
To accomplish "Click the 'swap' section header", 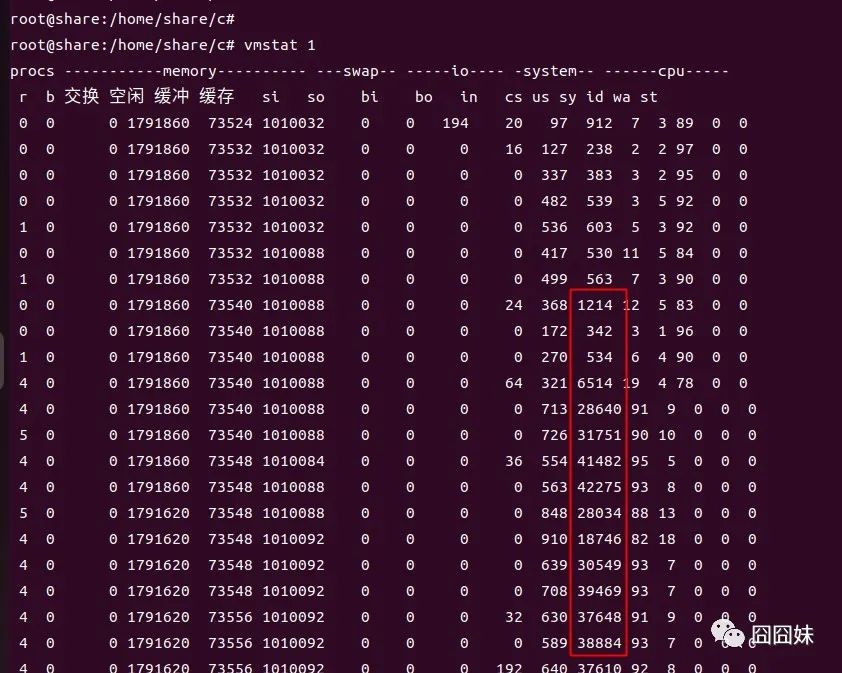I will [361, 71].
